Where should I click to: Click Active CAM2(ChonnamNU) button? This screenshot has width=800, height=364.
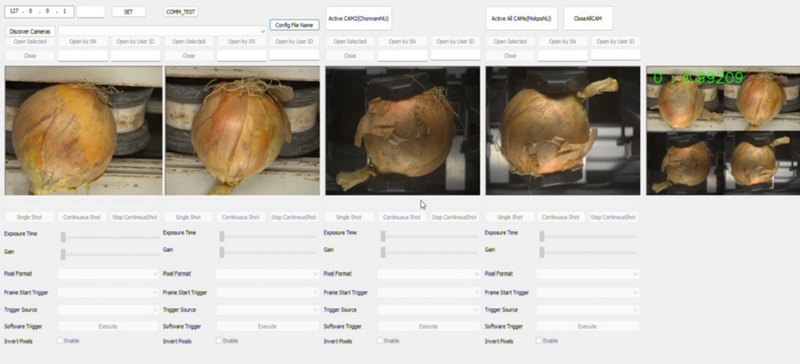point(358,18)
